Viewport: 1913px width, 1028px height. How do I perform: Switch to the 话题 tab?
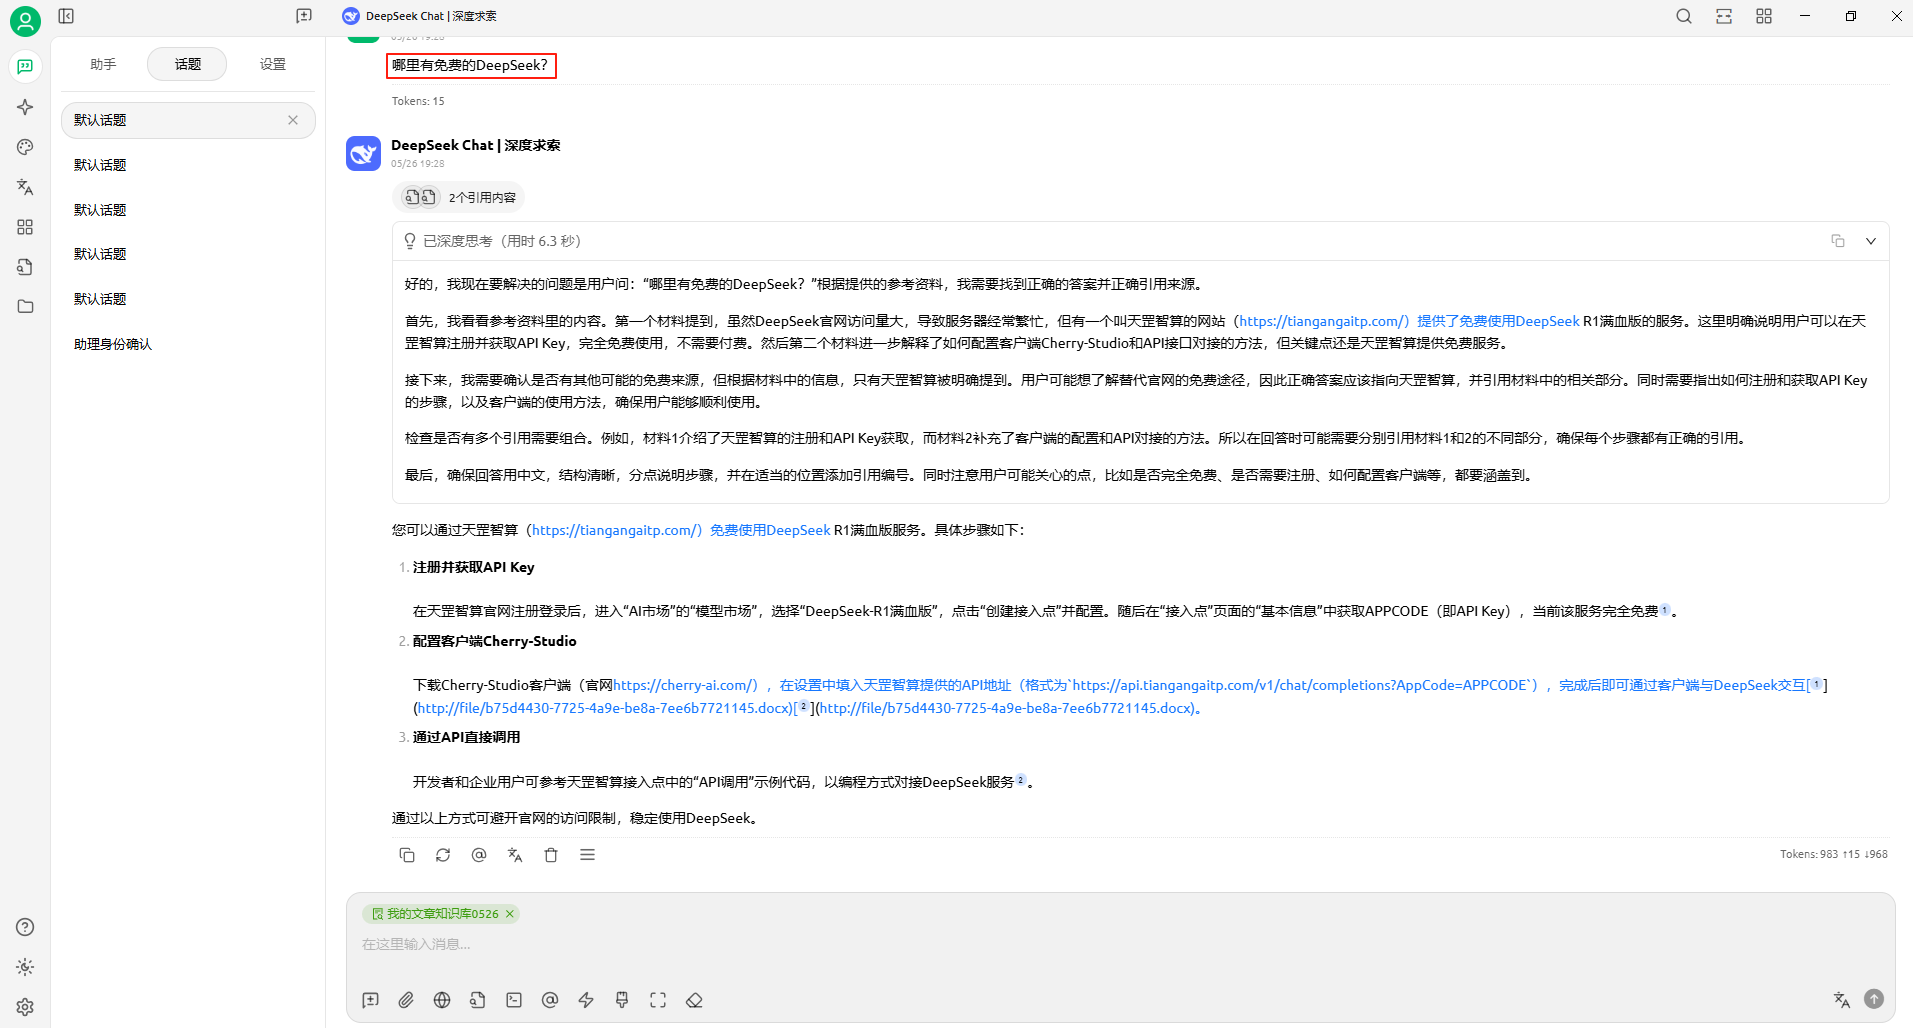[x=187, y=64]
